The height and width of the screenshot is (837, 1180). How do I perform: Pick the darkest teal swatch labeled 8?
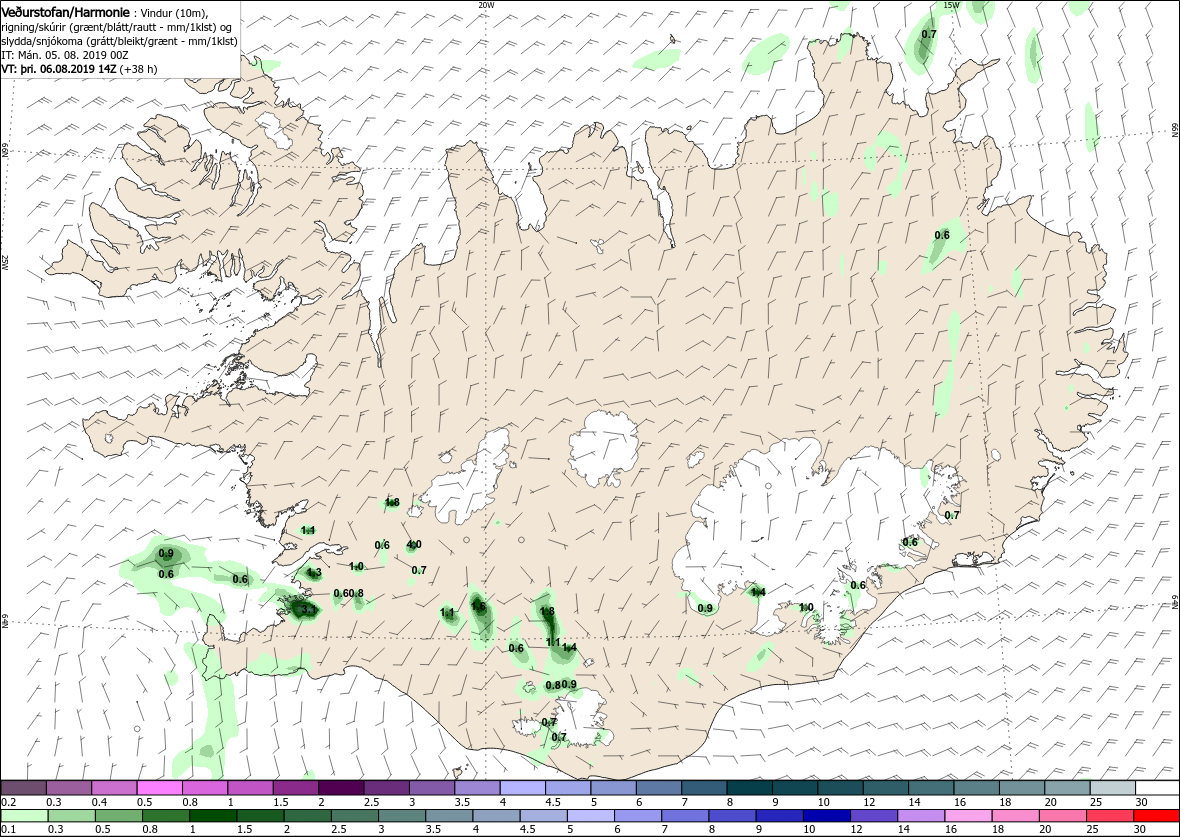(x=748, y=788)
